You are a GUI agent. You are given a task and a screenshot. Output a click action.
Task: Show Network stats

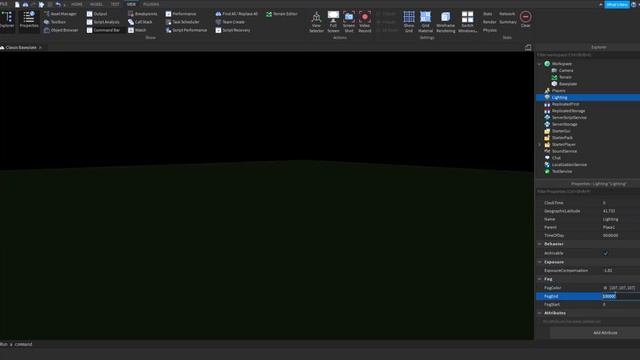(507, 14)
